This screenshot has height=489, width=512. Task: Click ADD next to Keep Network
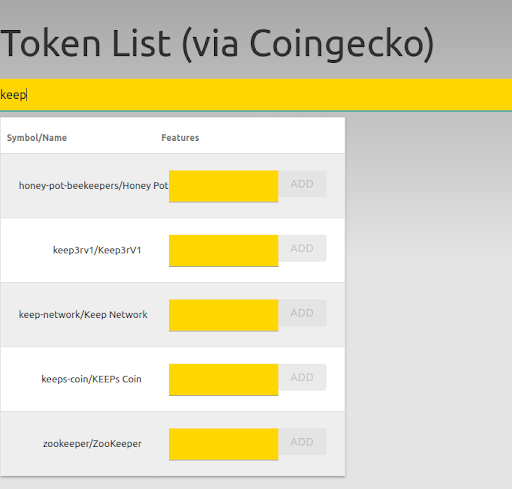[x=302, y=313]
